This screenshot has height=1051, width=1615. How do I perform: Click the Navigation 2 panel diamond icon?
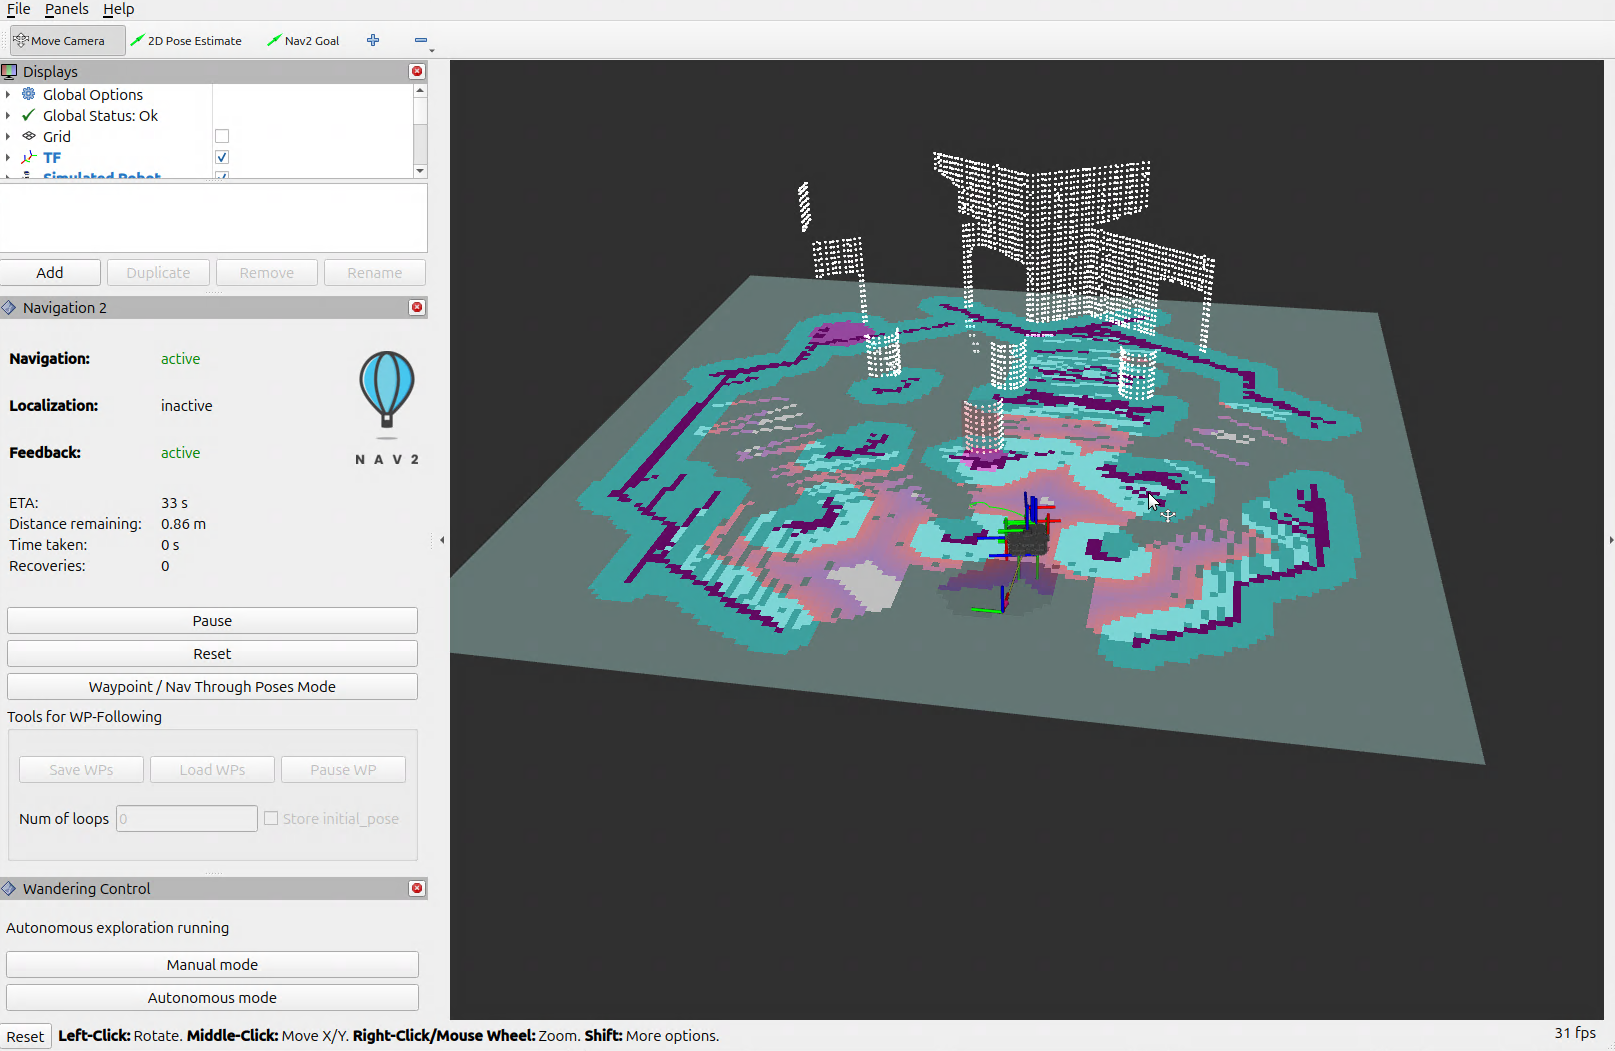10,308
